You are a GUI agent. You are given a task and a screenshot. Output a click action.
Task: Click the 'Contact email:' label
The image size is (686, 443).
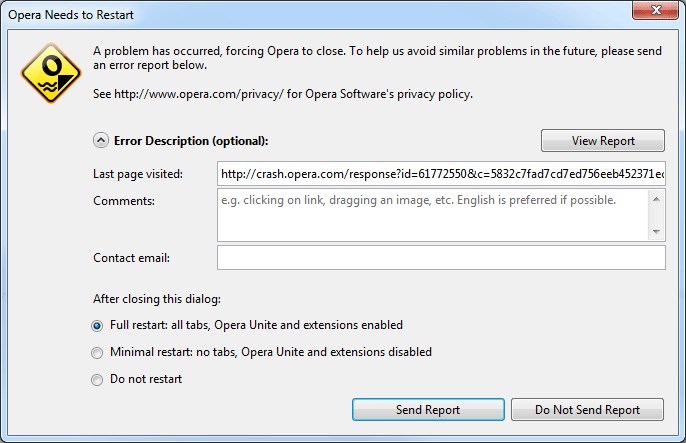[131, 258]
